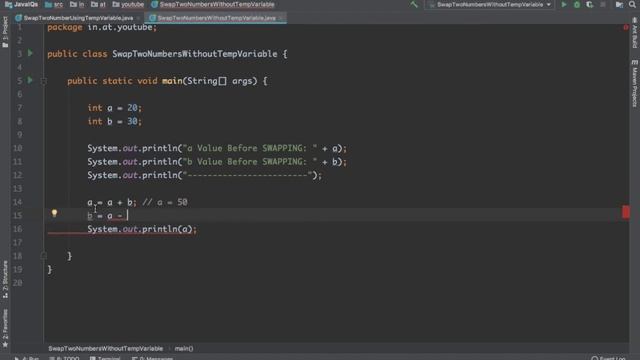Click run gutter arrow beside class declaration

pos(30,53)
